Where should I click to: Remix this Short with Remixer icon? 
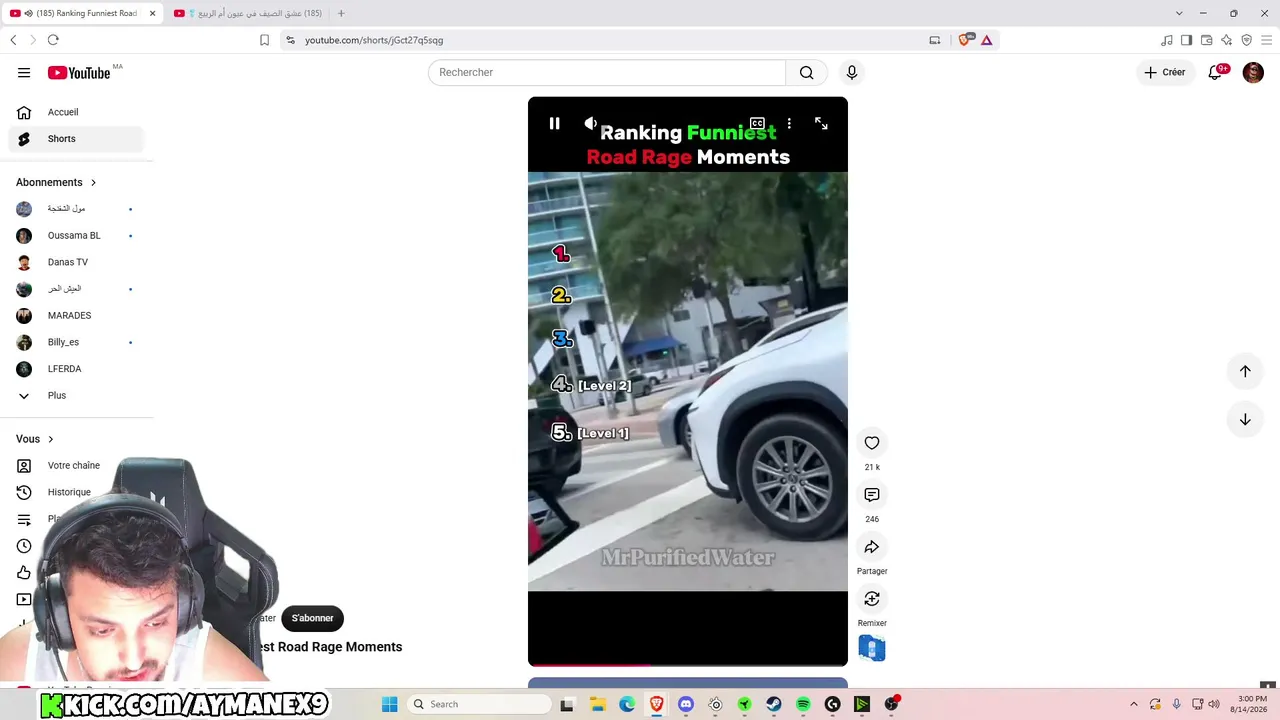click(872, 599)
